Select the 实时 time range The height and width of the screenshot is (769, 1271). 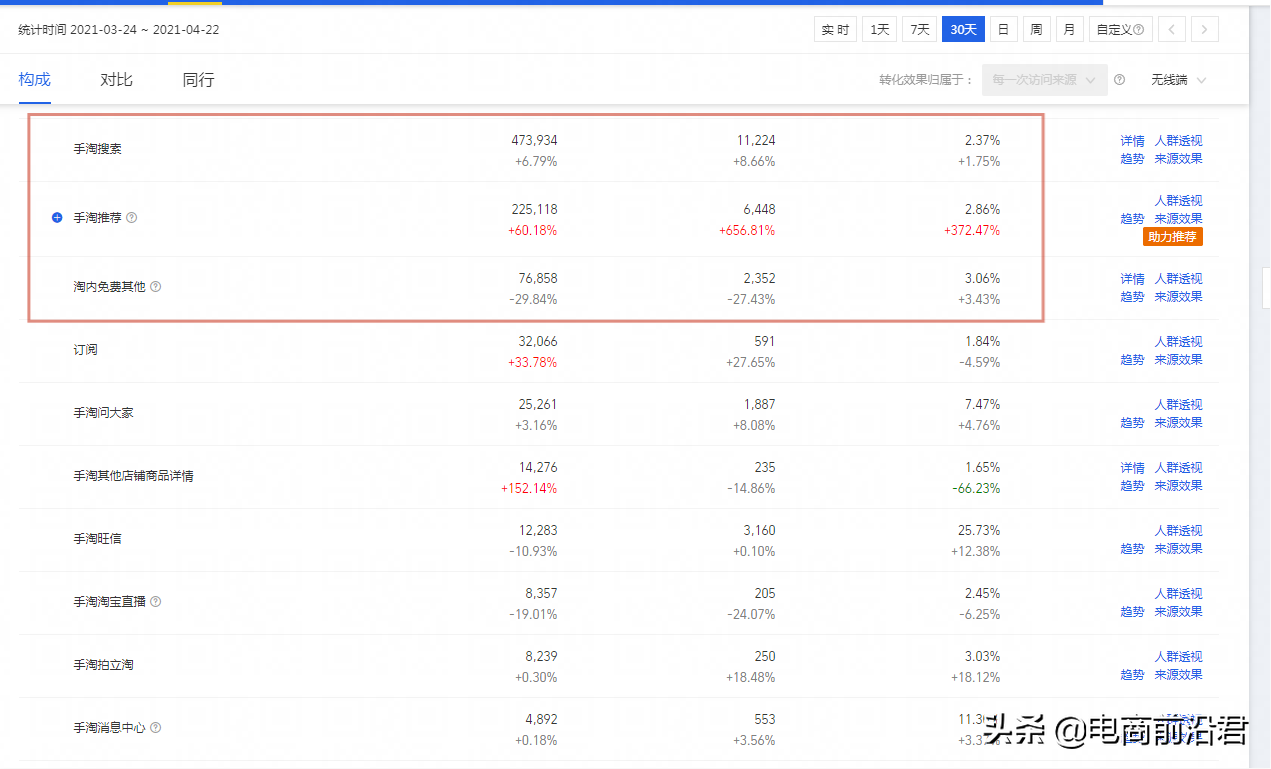(x=835, y=30)
